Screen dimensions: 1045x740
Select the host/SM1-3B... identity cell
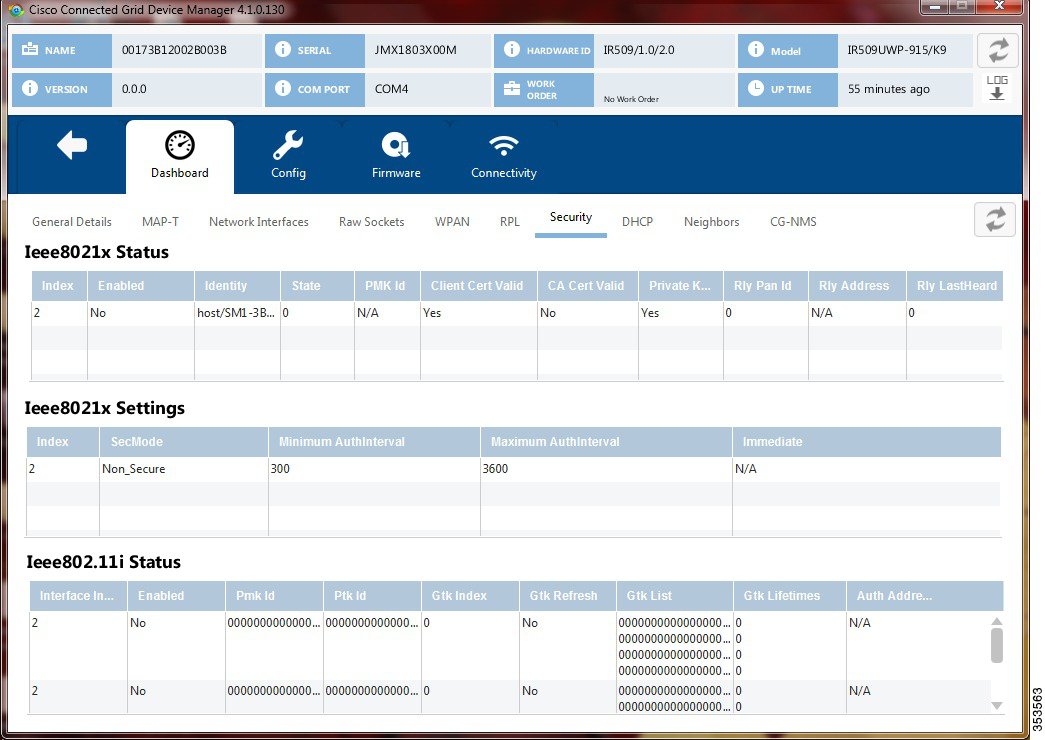point(237,313)
